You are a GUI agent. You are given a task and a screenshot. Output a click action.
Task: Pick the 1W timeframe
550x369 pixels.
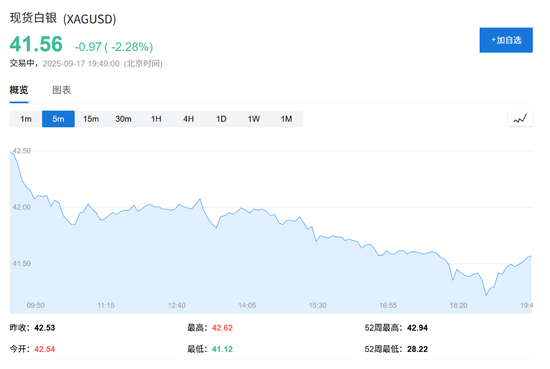(254, 119)
